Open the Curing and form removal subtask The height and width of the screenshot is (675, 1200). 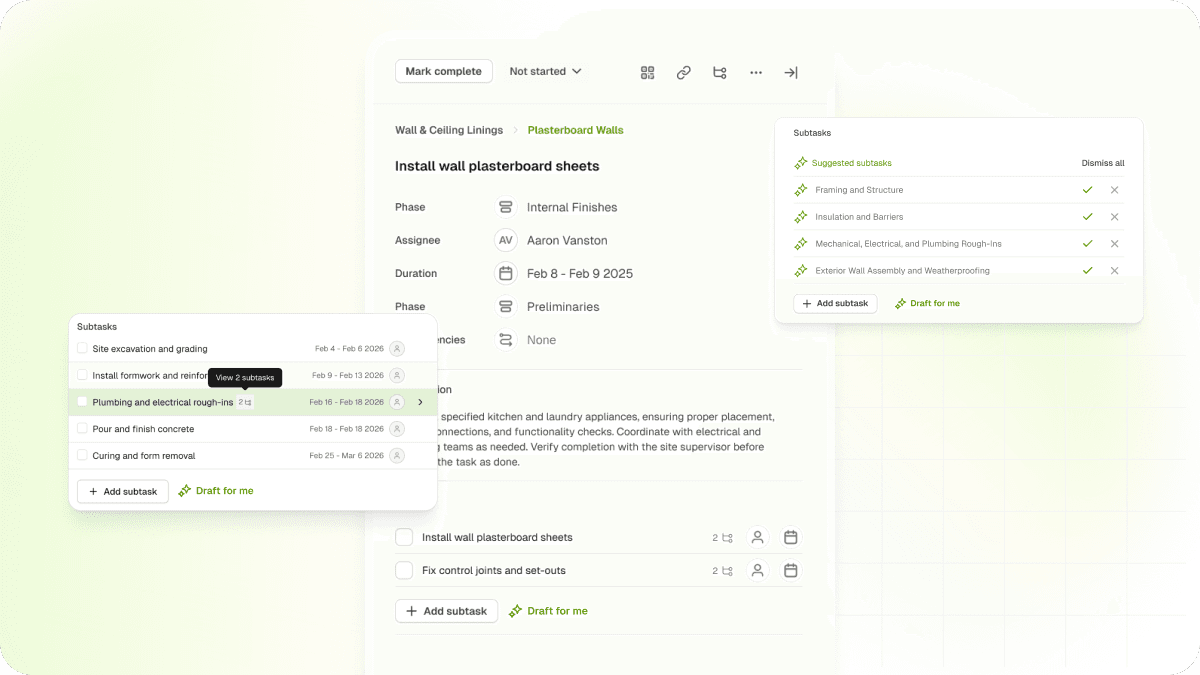tap(144, 455)
